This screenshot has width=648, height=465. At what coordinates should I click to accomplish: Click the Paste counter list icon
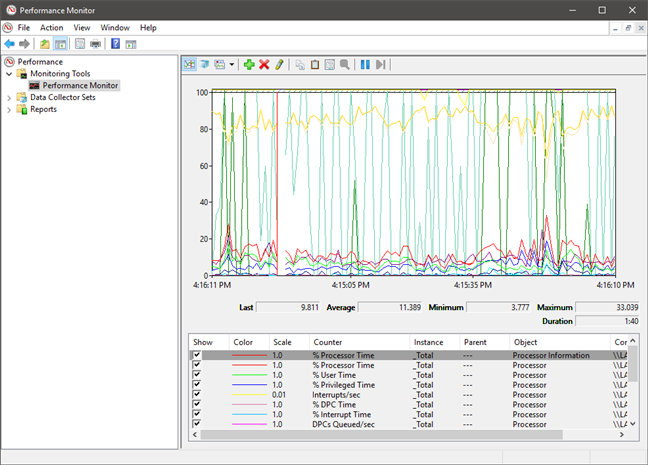tap(315, 64)
